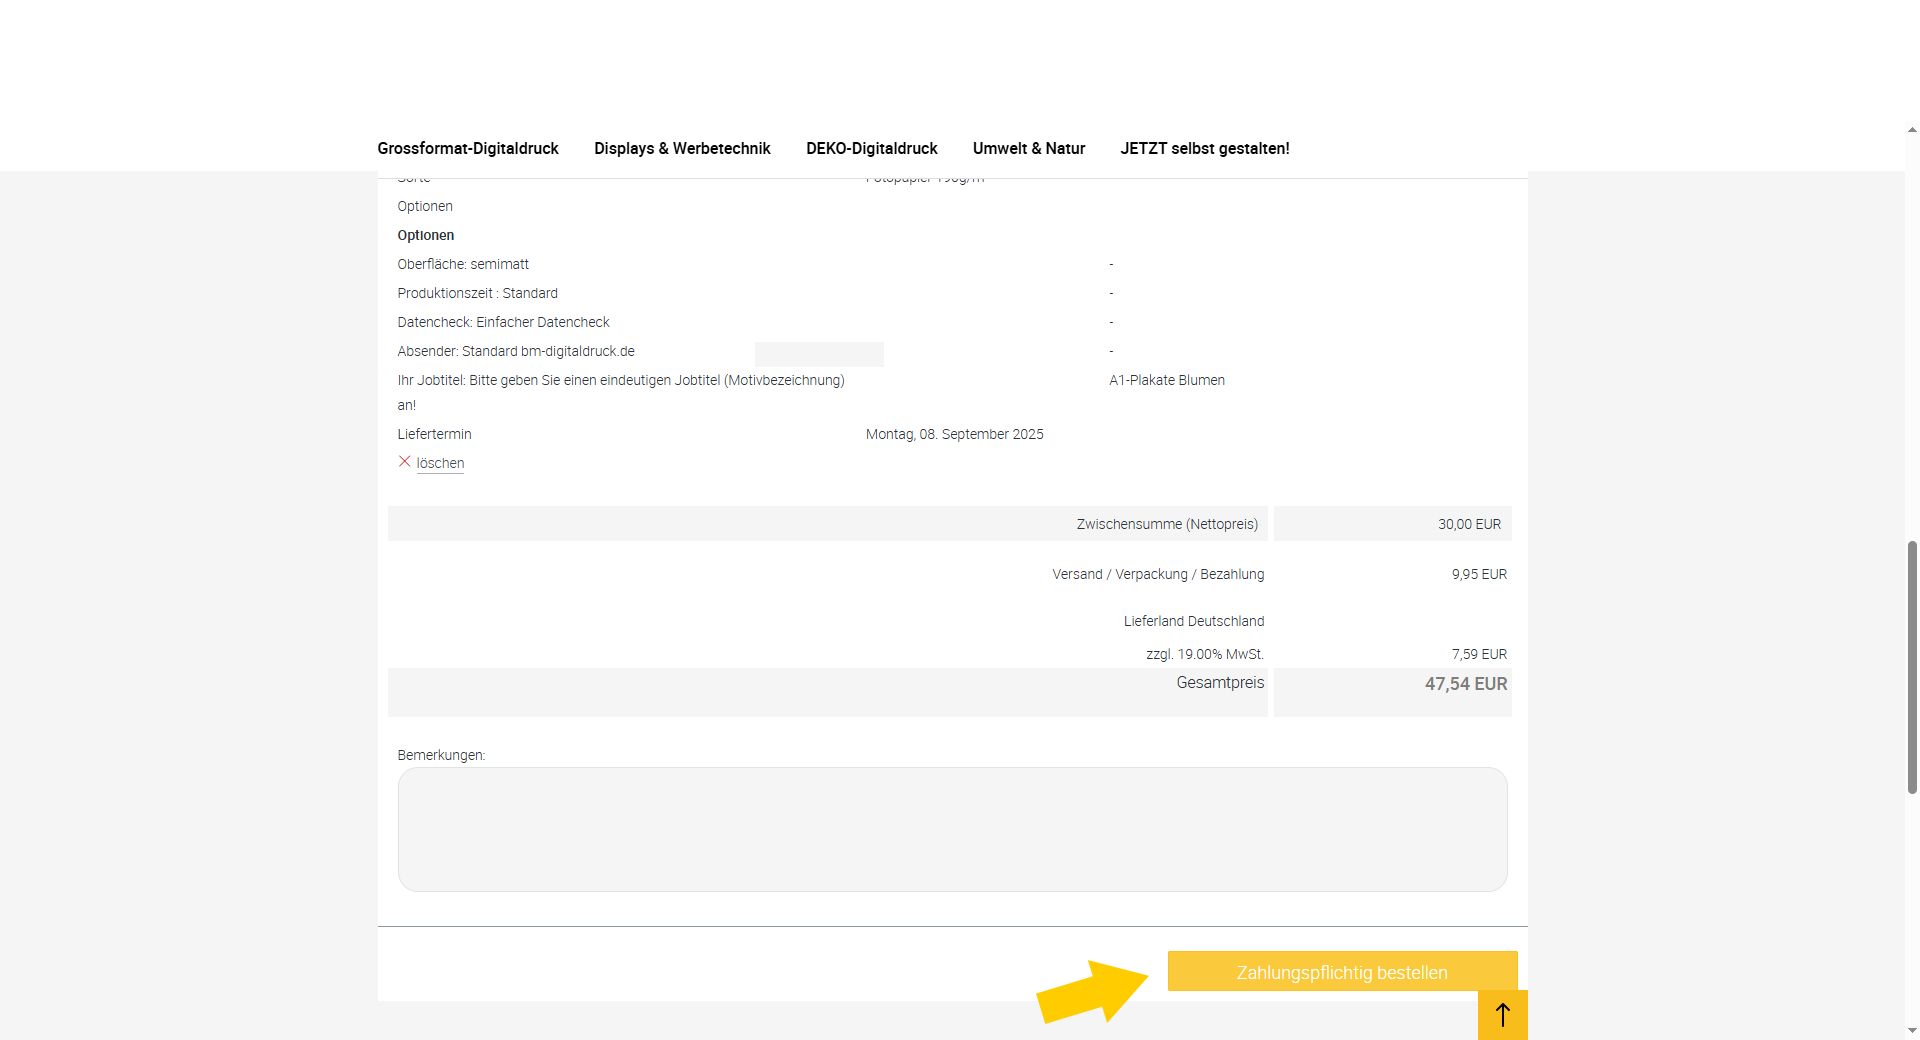The width and height of the screenshot is (1920, 1040).
Task: Click the 9,95 EUR shipping cost
Action: [1478, 574]
